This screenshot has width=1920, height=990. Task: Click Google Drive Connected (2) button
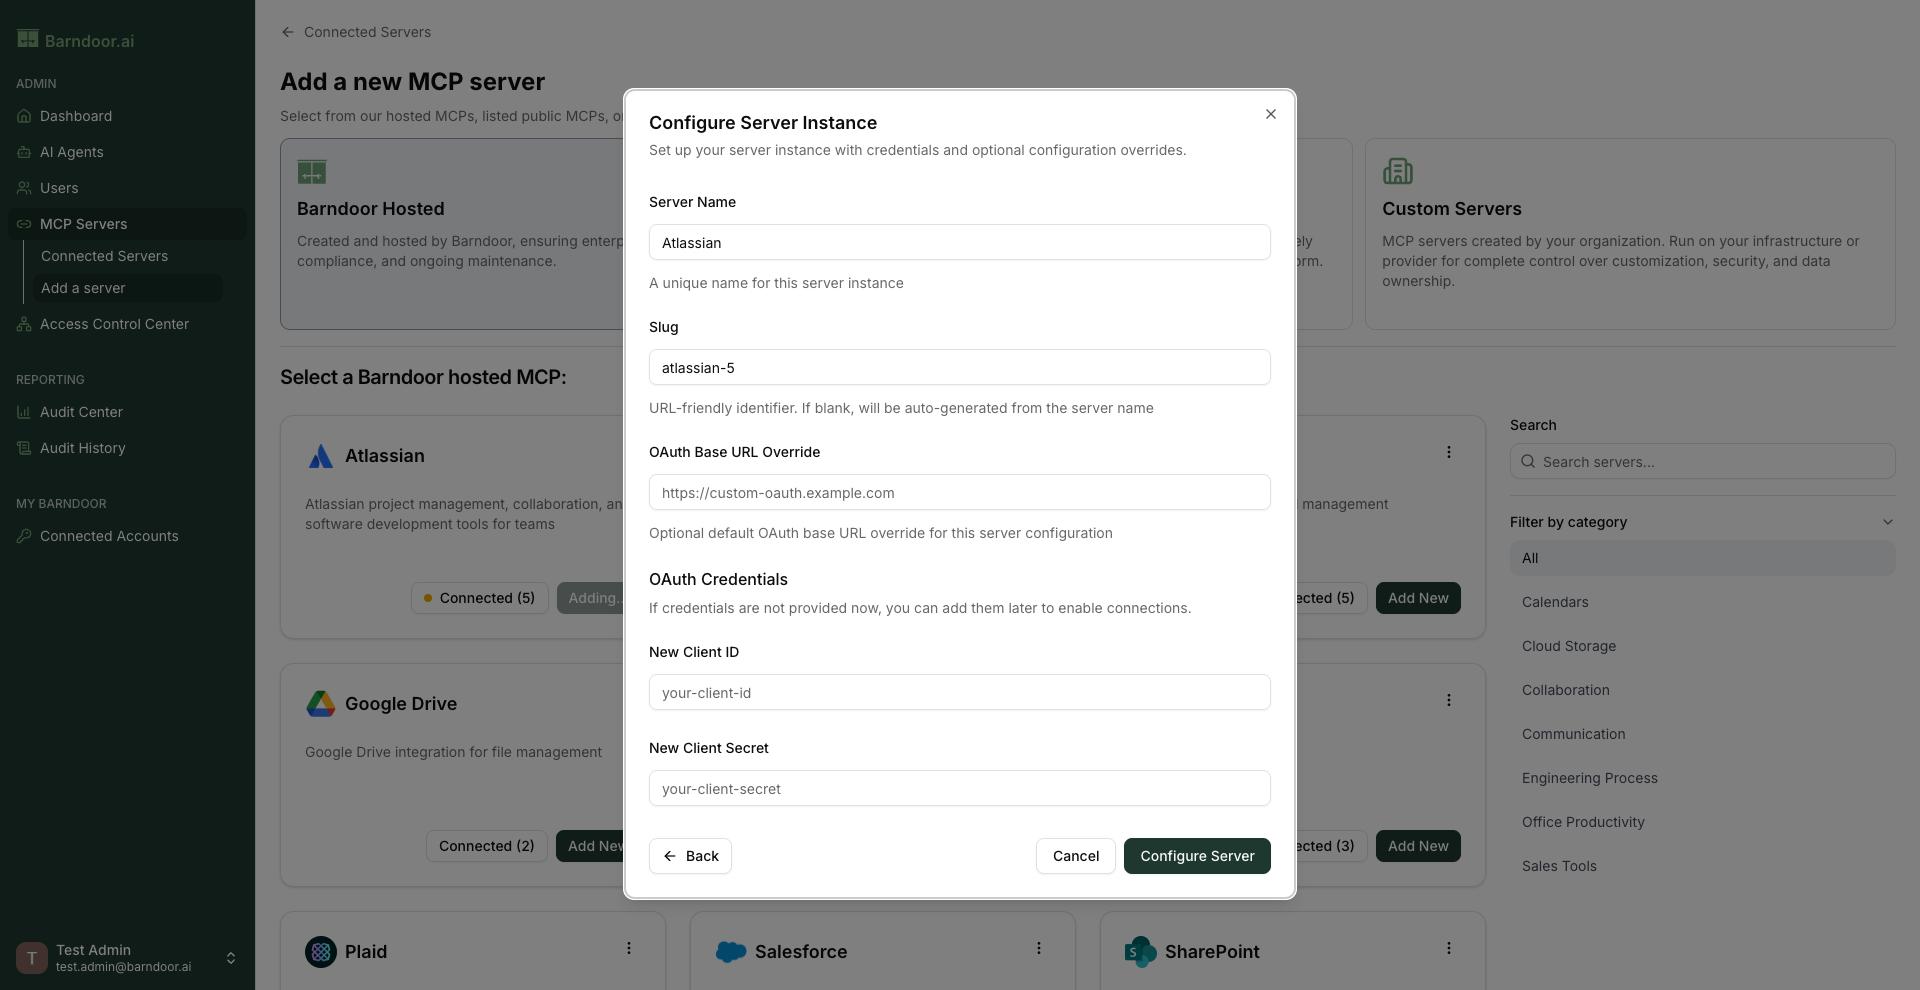pyautogui.click(x=487, y=846)
